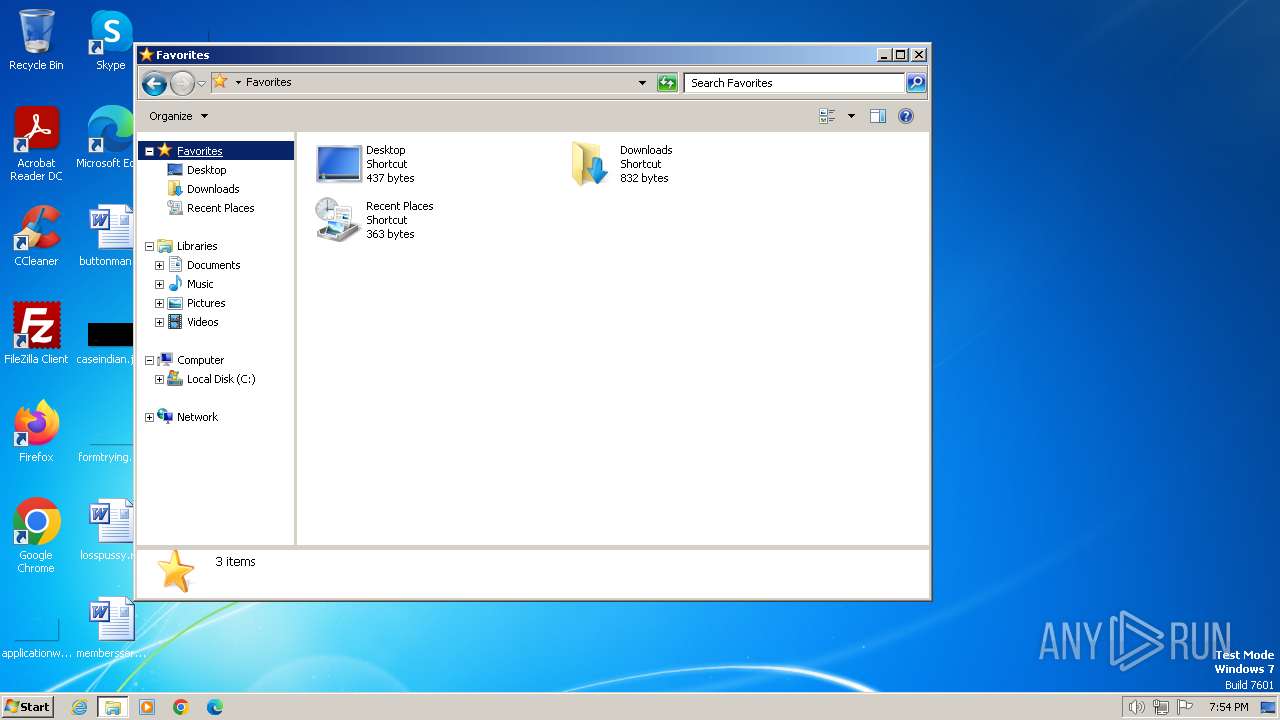The width and height of the screenshot is (1280, 720).
Task: Select Network in navigation pane
Action: pos(197,417)
